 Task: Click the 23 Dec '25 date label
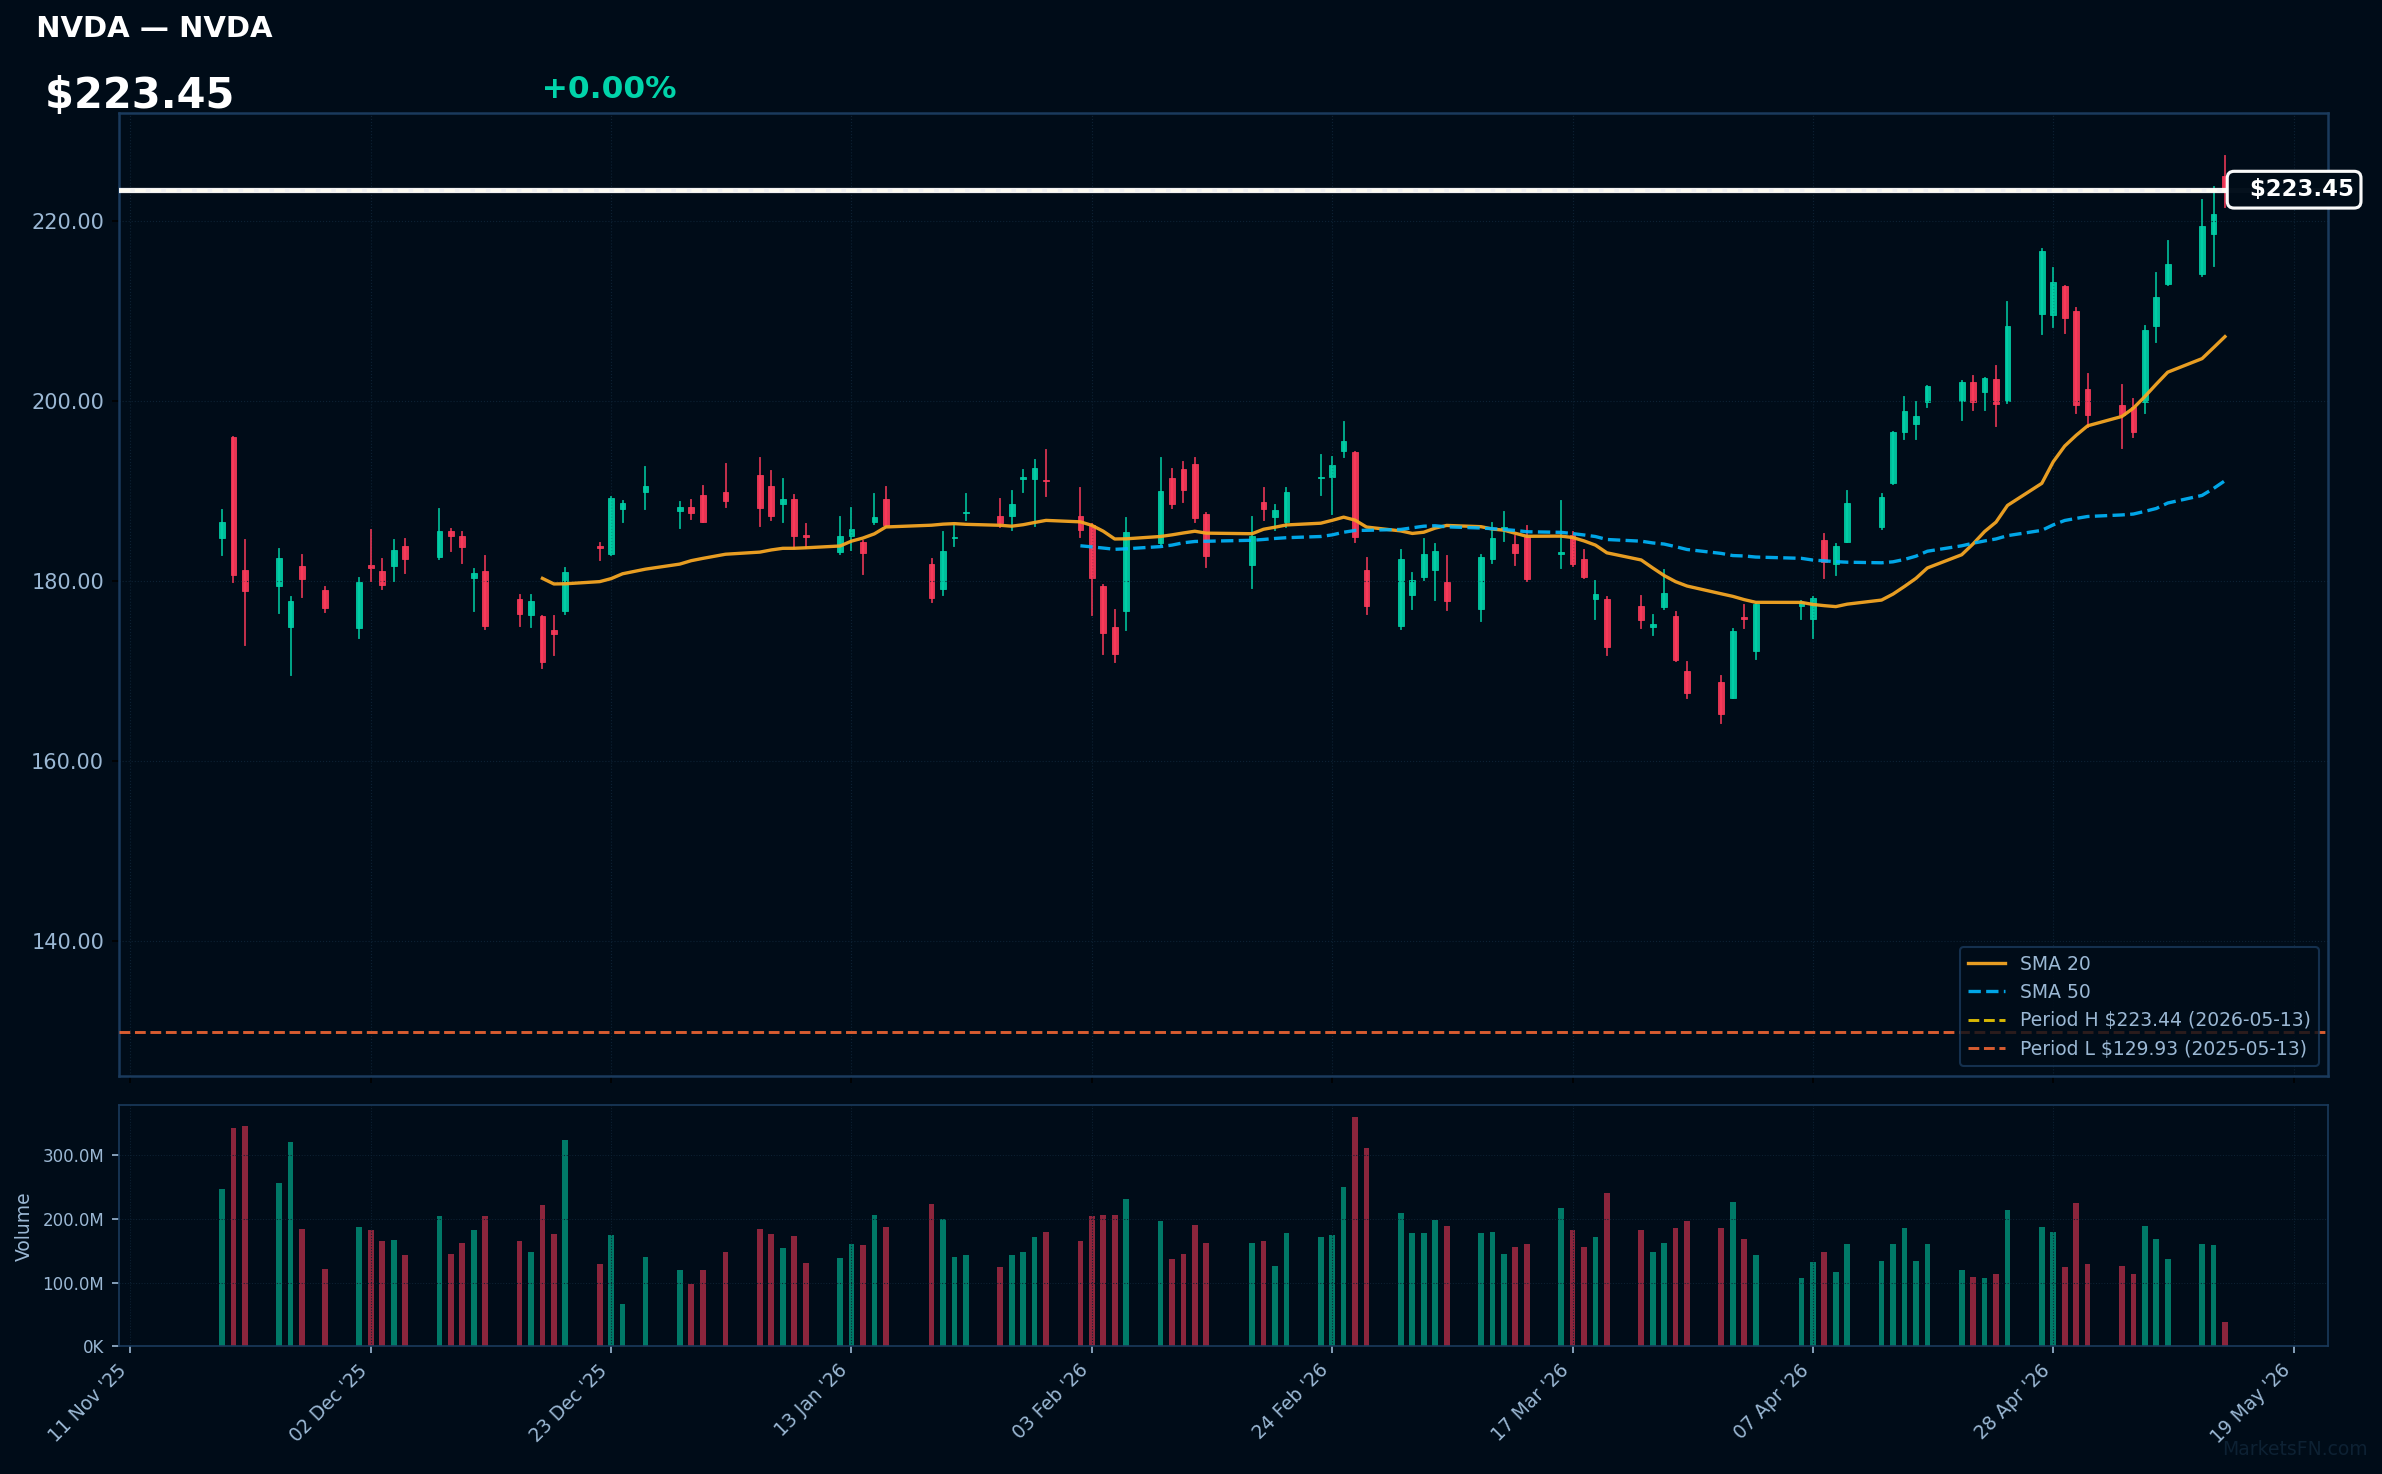coord(569,1402)
